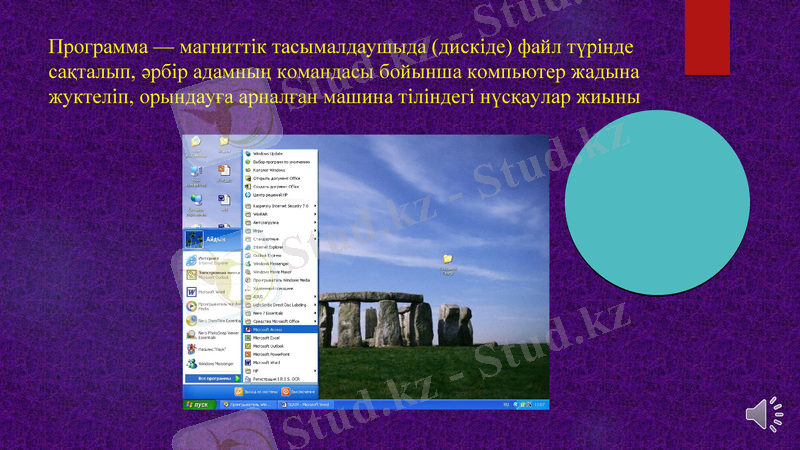
Task: Click the All Programs green arrow button
Action: 237,379
